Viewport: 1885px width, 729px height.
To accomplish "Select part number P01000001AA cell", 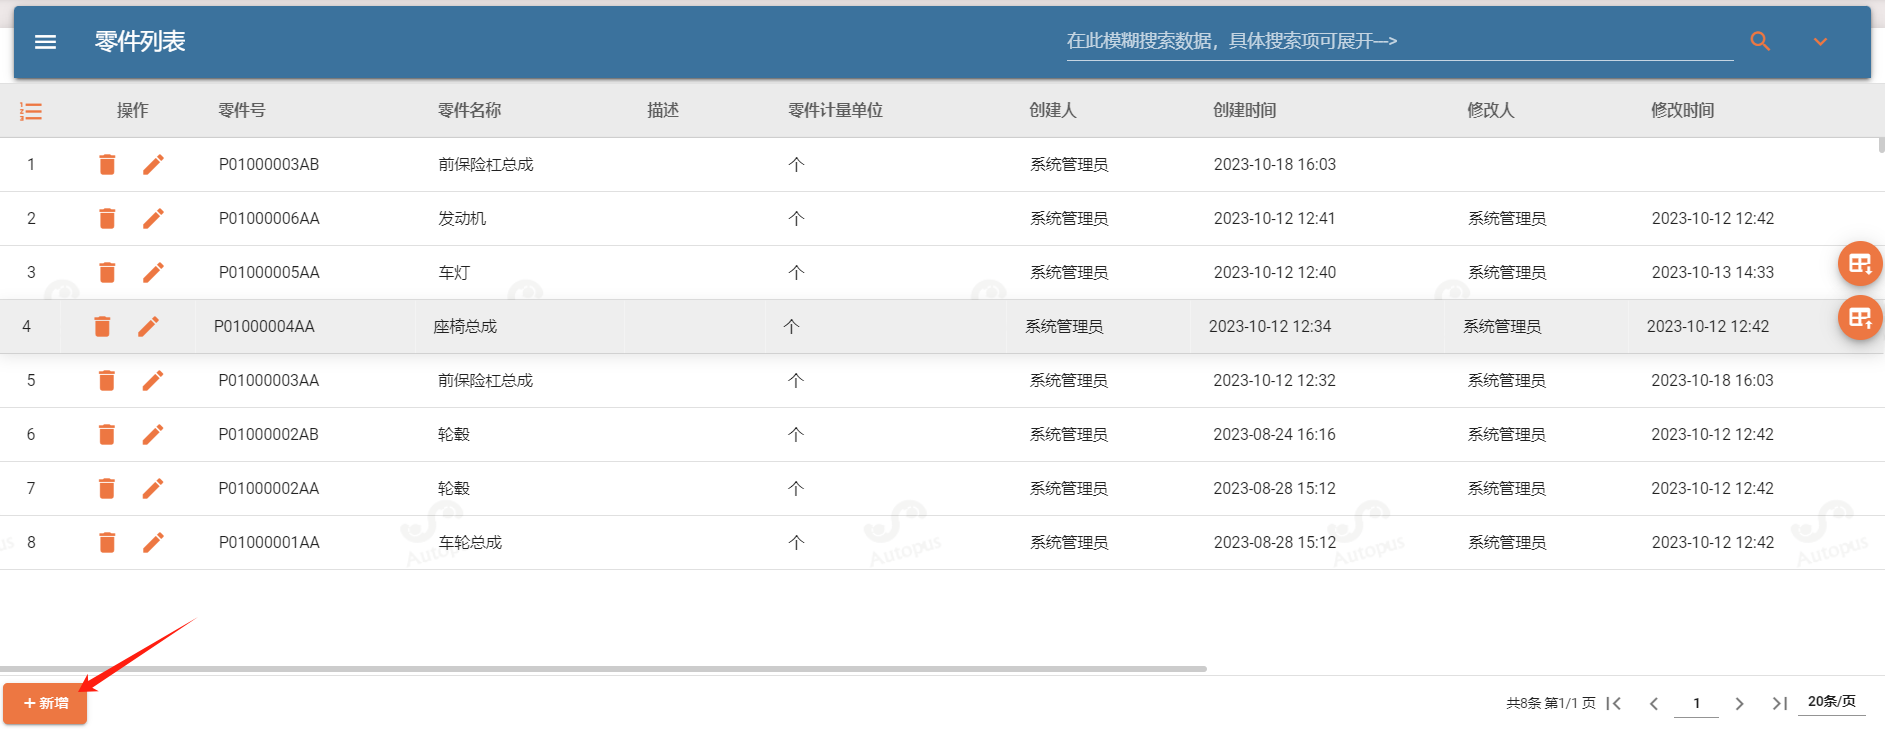I will coord(269,542).
